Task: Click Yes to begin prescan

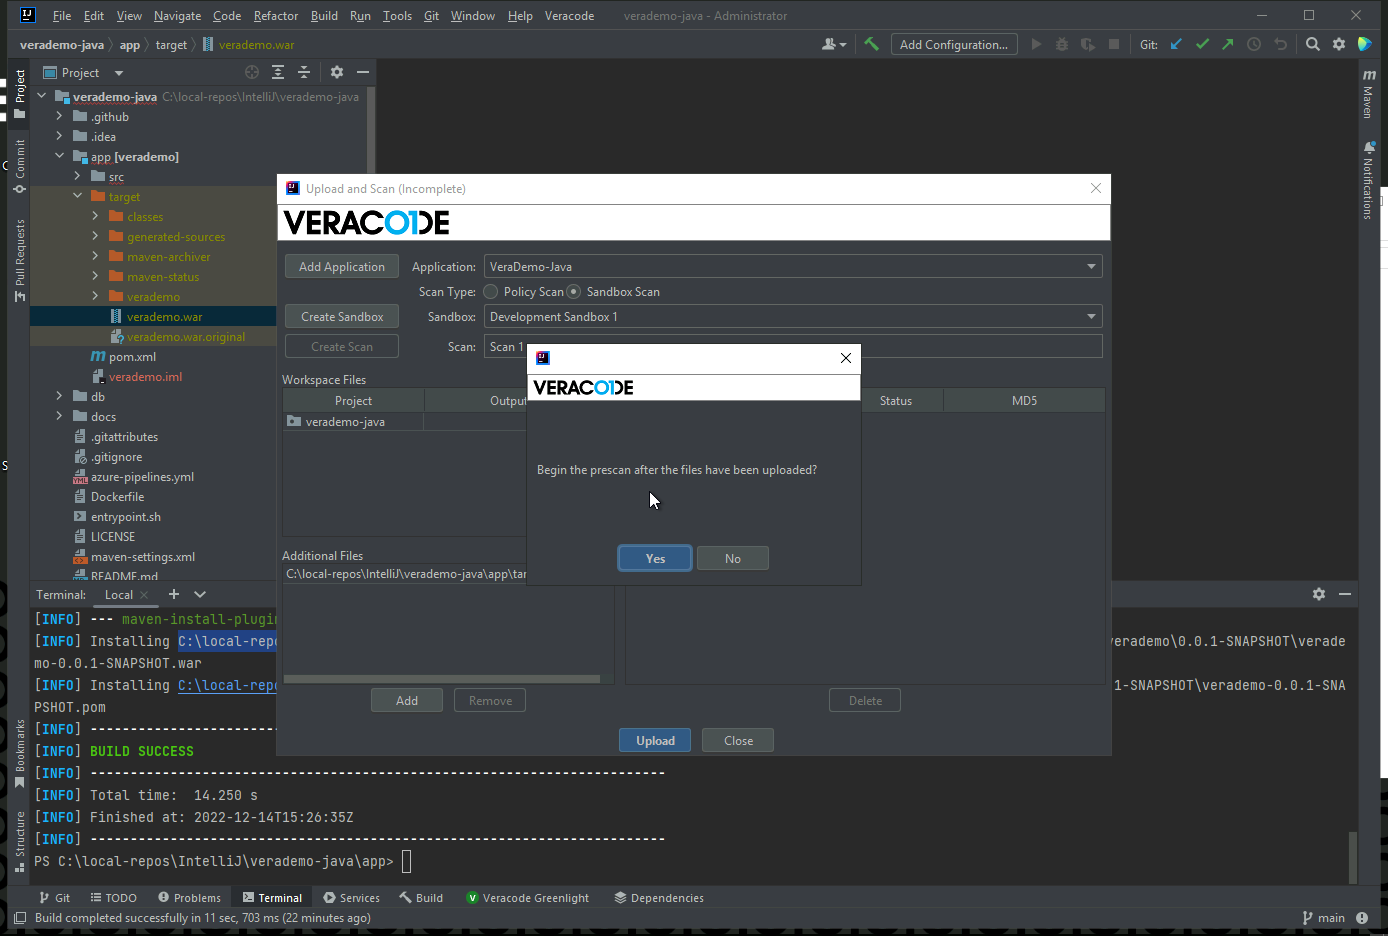Action: click(x=655, y=558)
